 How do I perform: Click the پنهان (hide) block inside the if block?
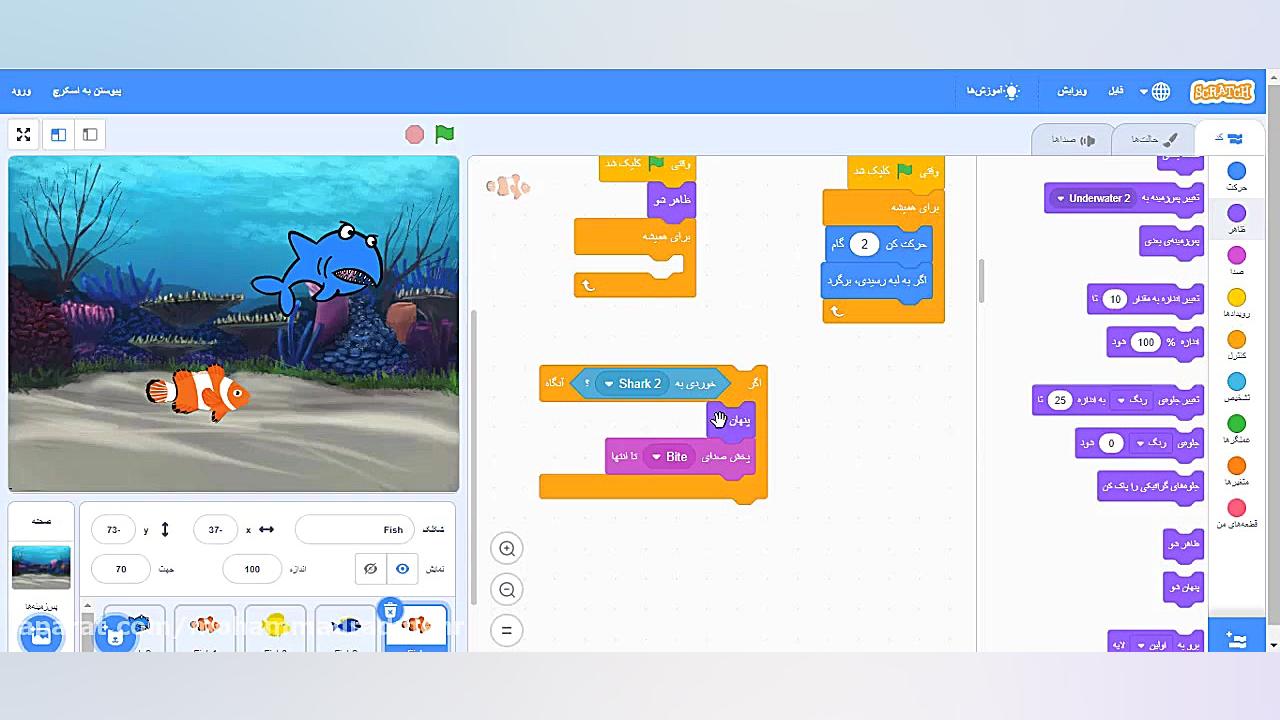(732, 421)
